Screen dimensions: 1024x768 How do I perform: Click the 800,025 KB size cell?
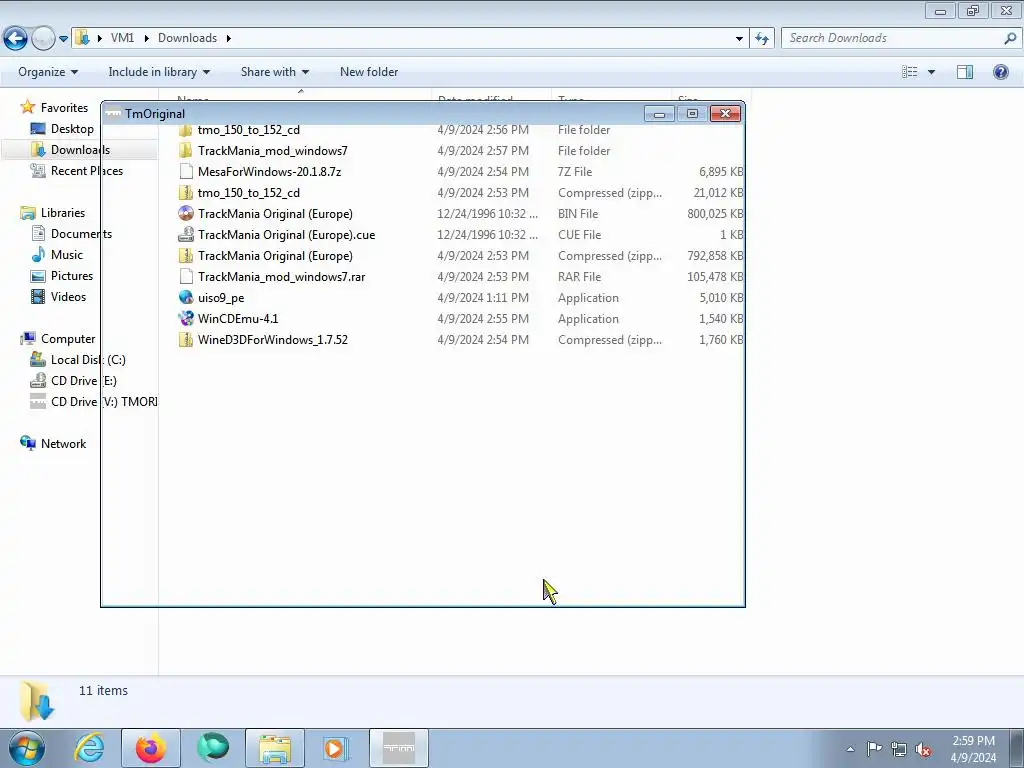click(715, 214)
